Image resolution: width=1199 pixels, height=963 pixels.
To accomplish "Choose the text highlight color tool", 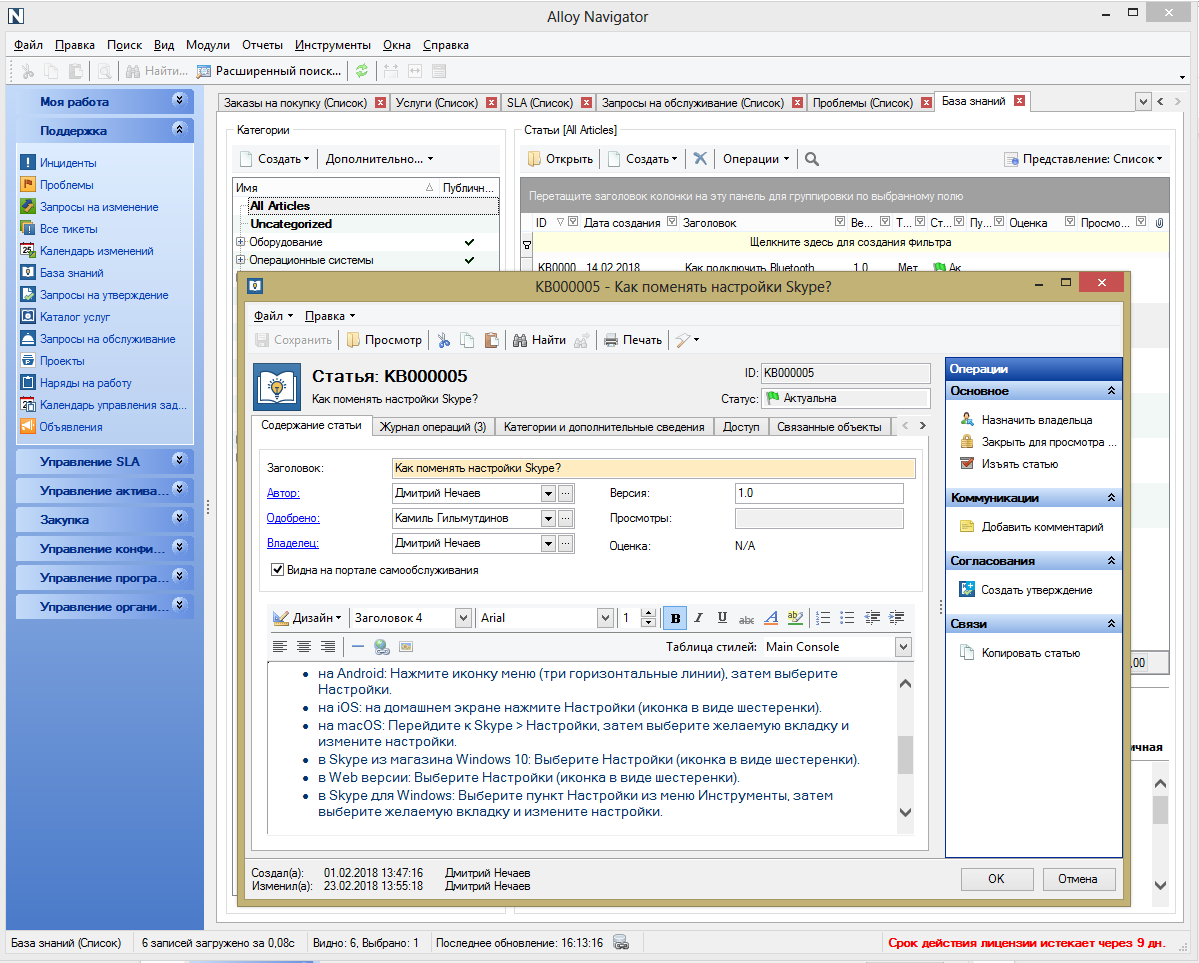I will [x=795, y=618].
